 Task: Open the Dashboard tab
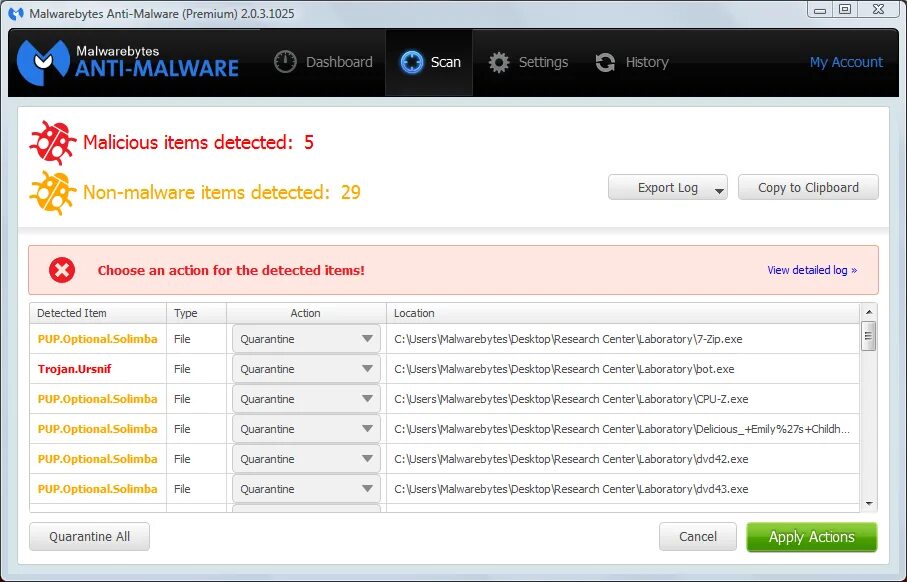coord(323,62)
